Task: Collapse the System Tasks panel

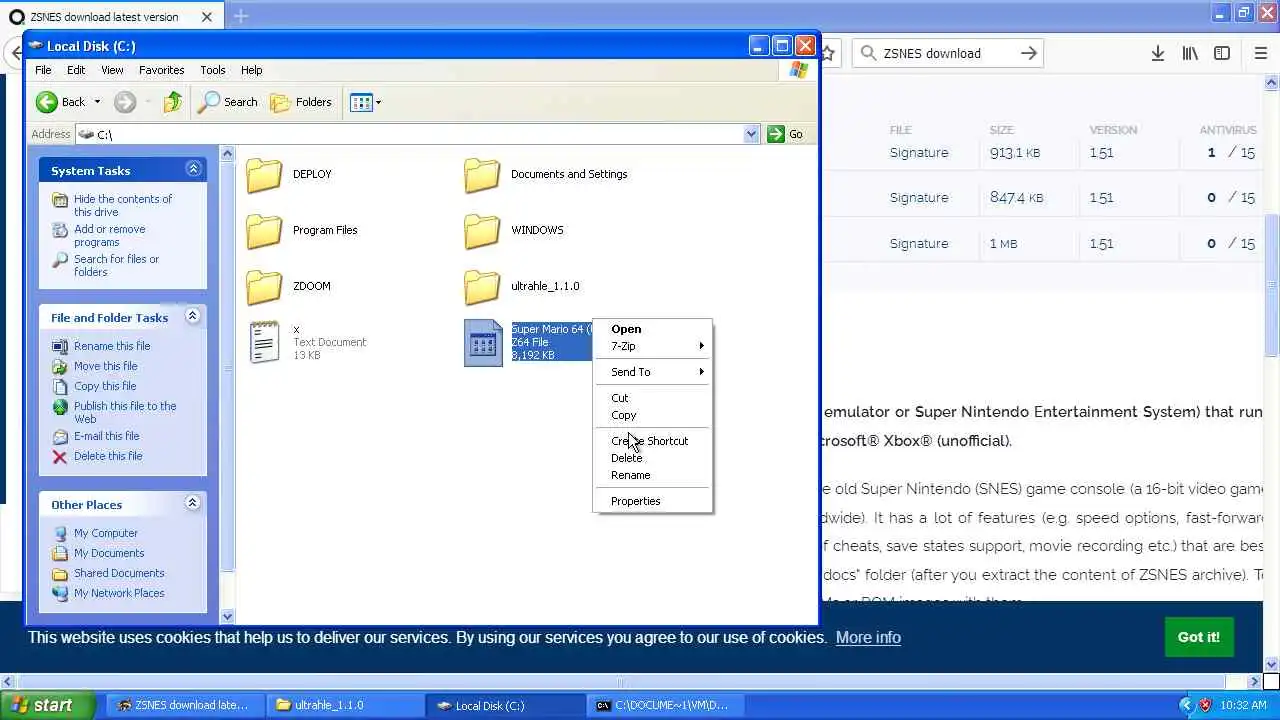Action: (x=193, y=170)
